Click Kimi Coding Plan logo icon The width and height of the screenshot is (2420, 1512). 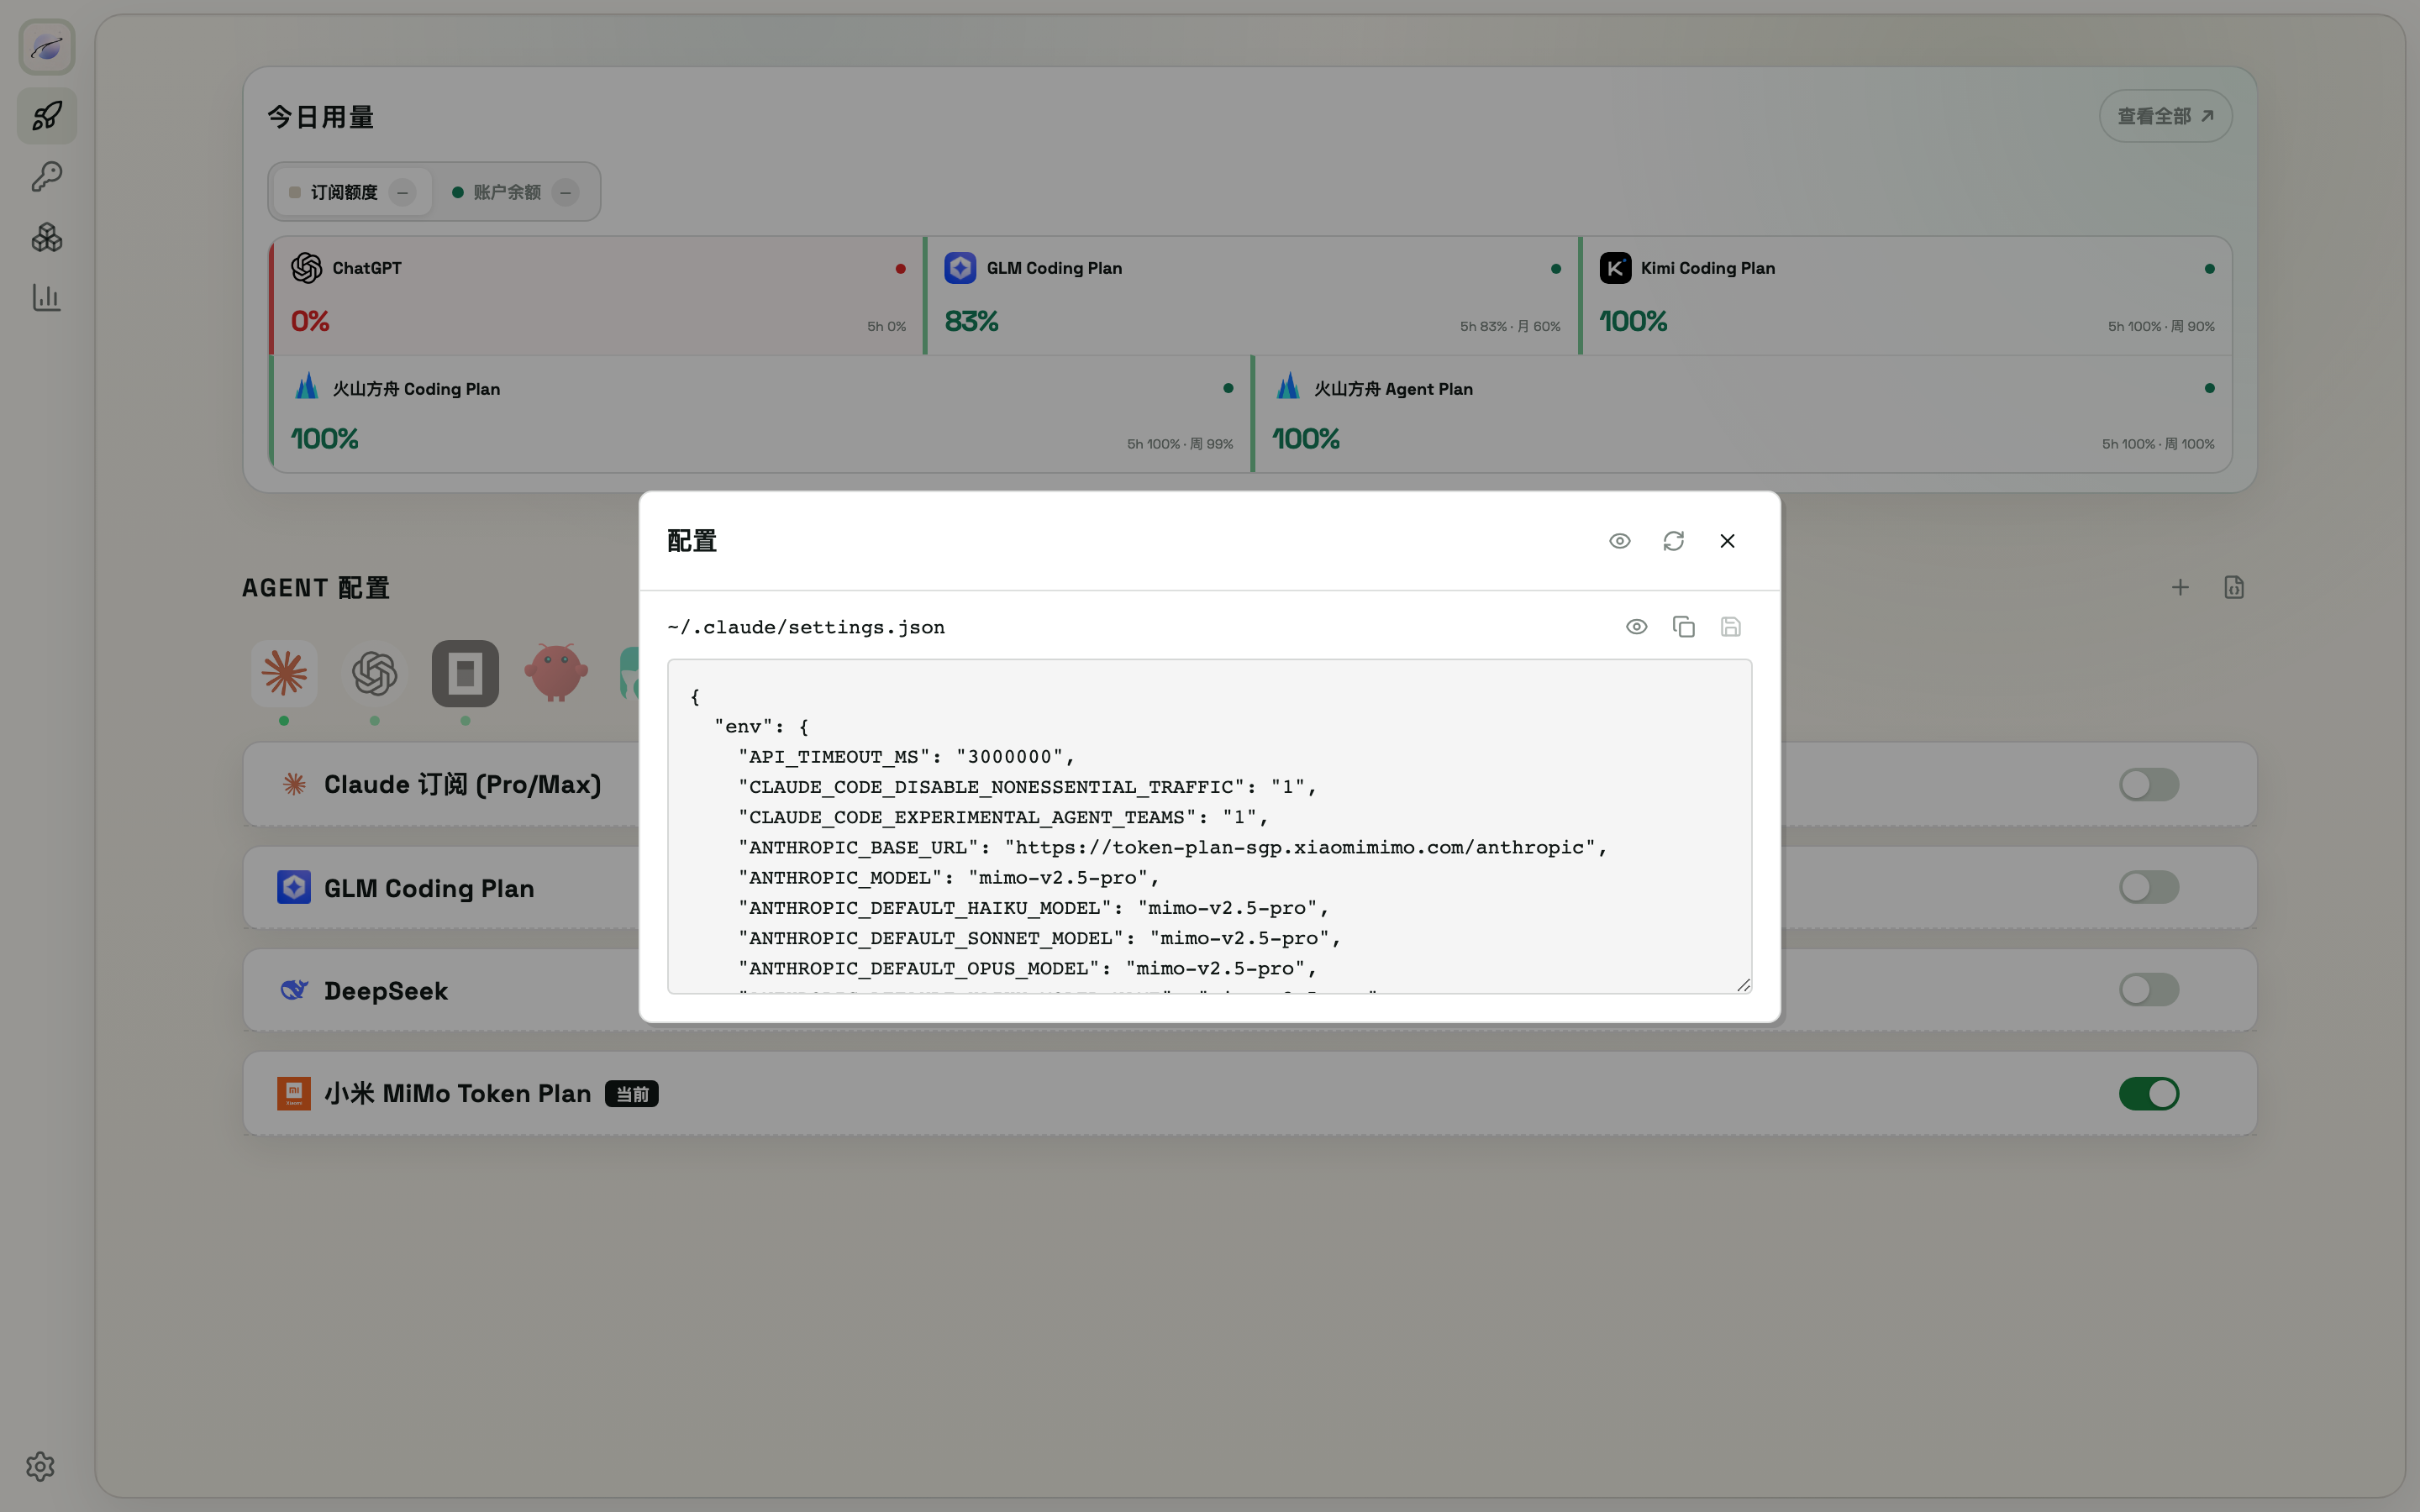(x=1615, y=268)
